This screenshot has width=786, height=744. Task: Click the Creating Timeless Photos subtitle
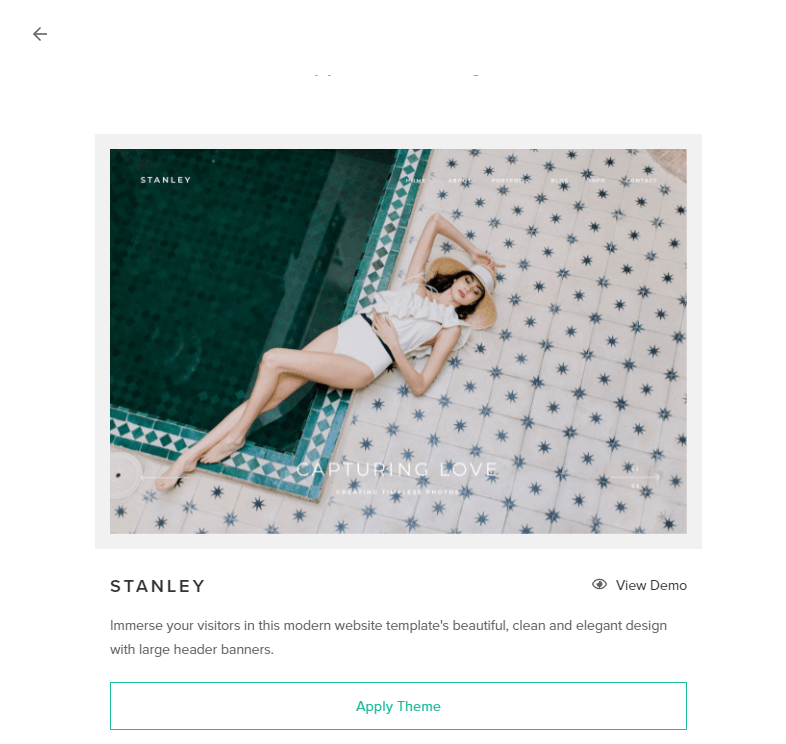(x=397, y=492)
